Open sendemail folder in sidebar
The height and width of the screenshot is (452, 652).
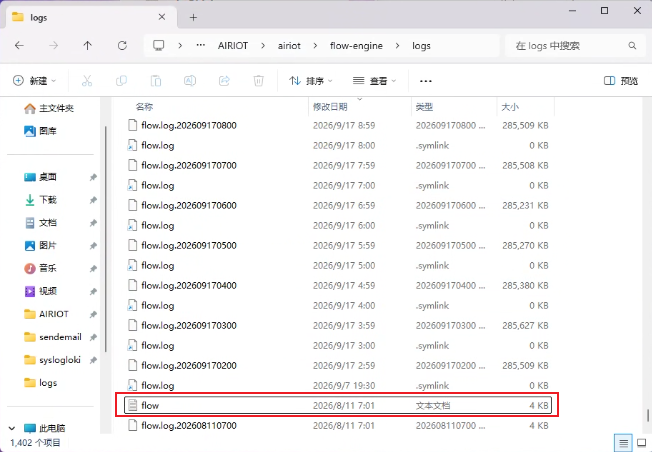(x=53, y=337)
